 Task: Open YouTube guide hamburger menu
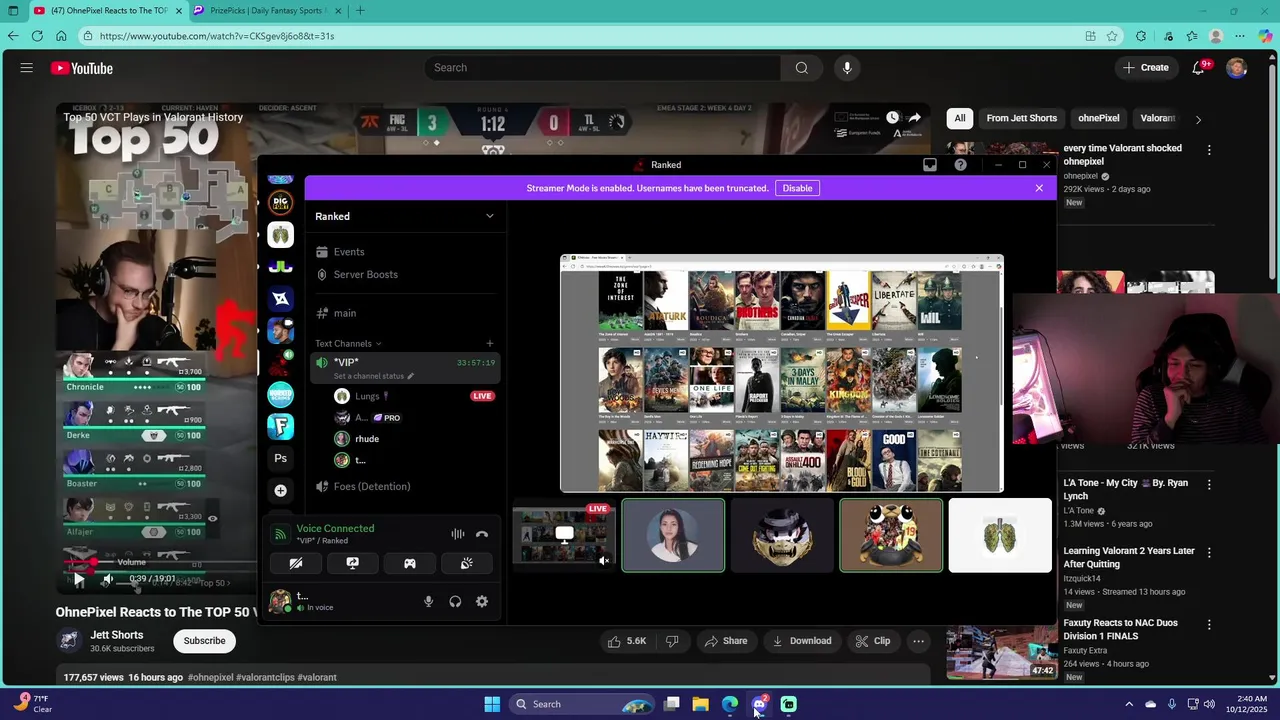coord(26,68)
